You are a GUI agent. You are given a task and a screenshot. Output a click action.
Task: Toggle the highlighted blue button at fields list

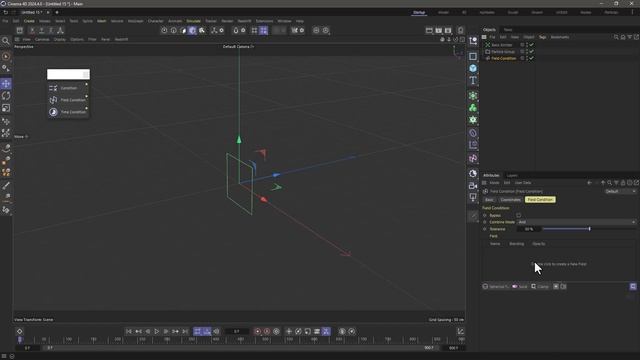(x=633, y=287)
